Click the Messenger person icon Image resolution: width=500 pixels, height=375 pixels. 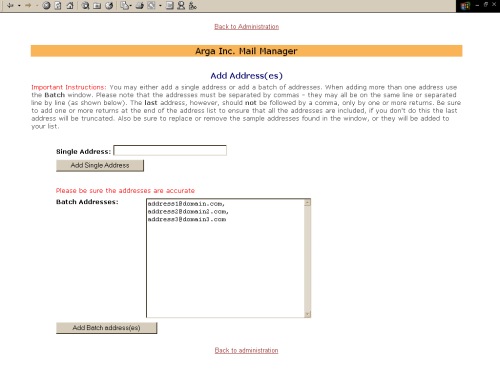point(181,5)
